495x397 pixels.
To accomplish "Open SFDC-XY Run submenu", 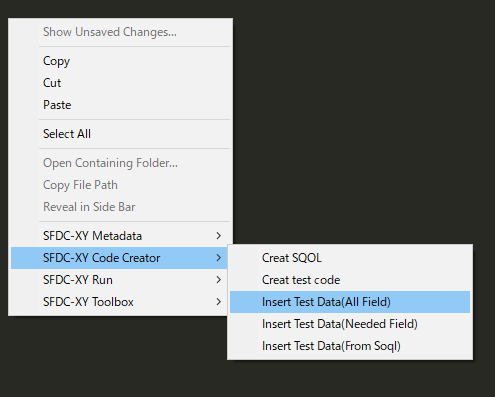I will pyautogui.click(x=120, y=280).
